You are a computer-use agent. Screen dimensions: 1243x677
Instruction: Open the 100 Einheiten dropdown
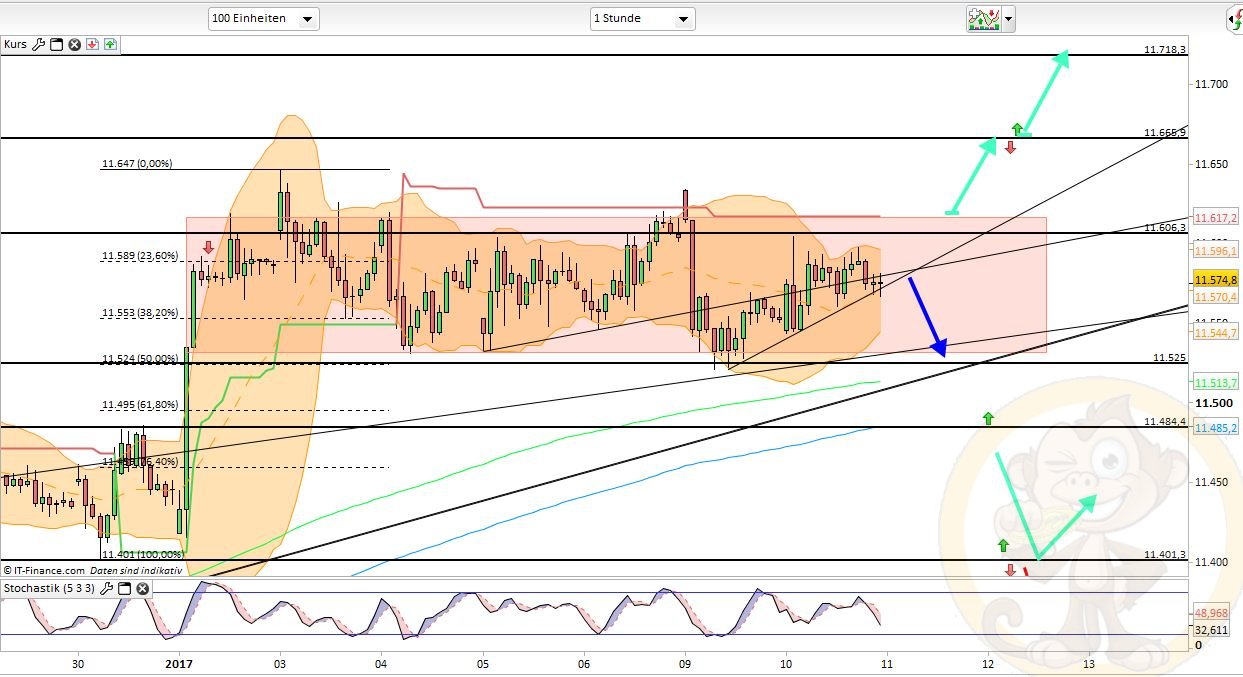263,19
